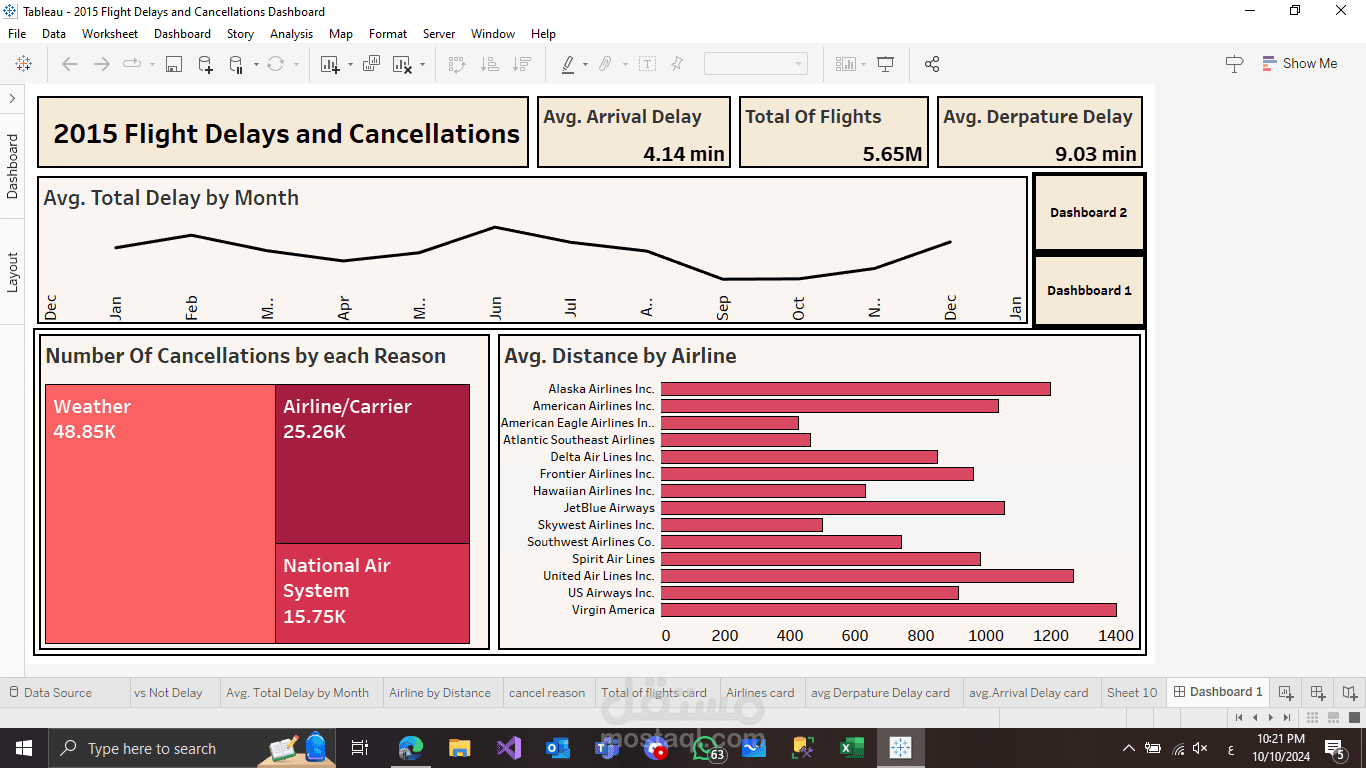Click the Clear Sheet icon

(402, 64)
